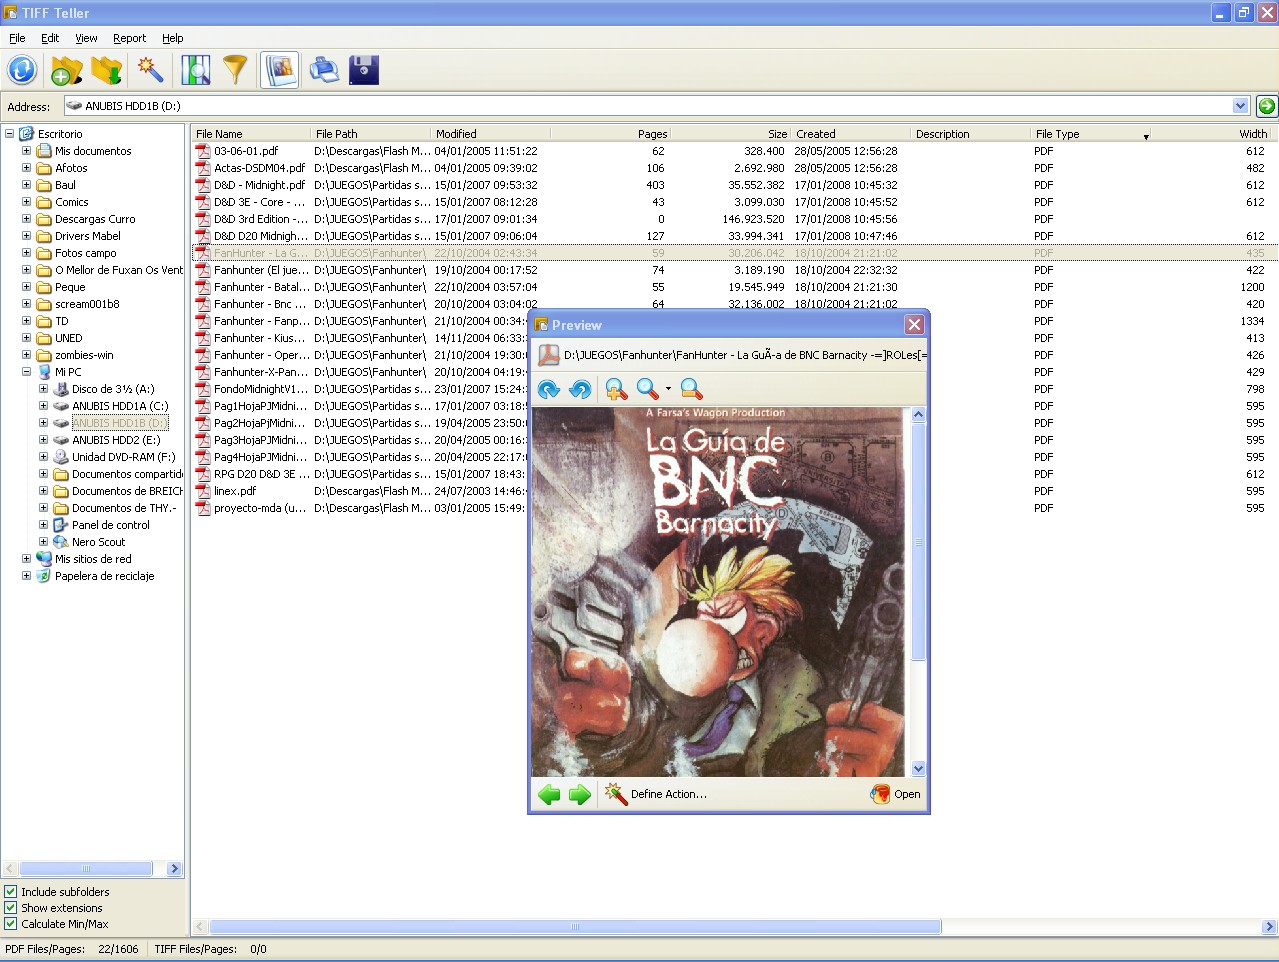The image size is (1279, 962).
Task: Click the magic wand icon in main toolbar
Action: (150, 70)
